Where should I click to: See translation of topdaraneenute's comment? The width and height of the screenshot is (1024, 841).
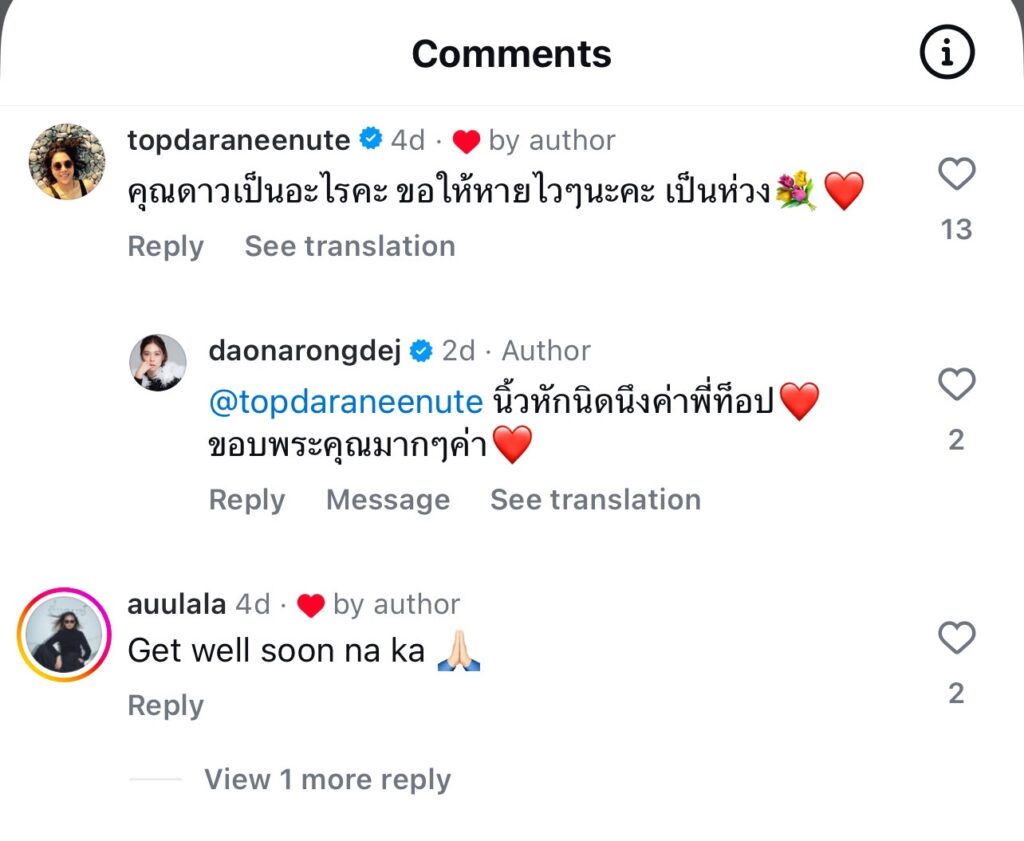[349, 246]
